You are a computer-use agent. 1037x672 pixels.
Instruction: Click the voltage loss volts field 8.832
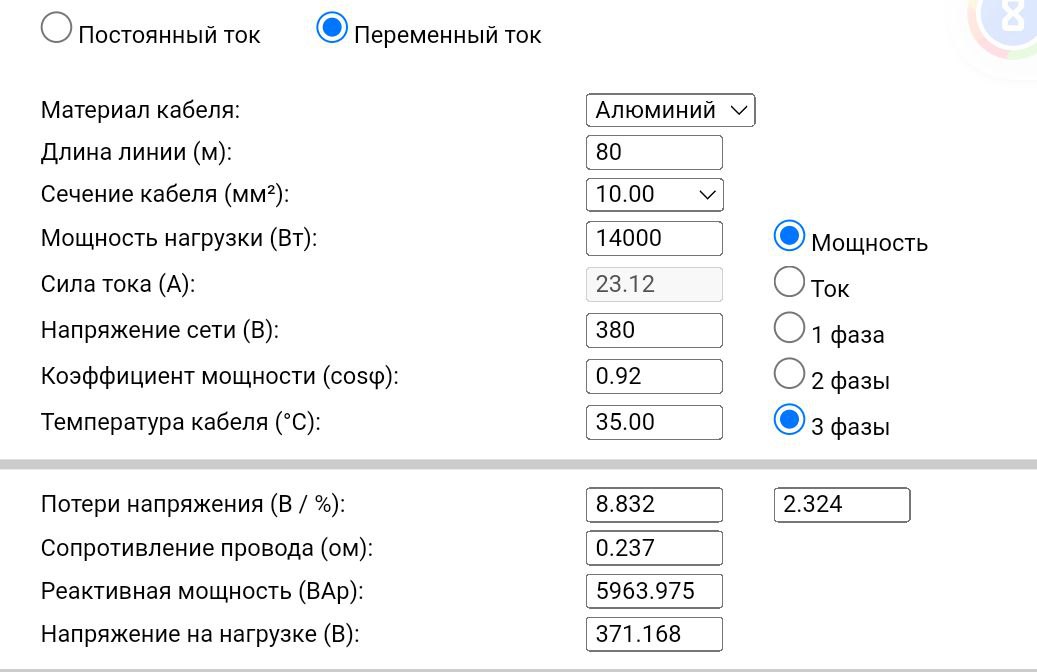coord(654,505)
